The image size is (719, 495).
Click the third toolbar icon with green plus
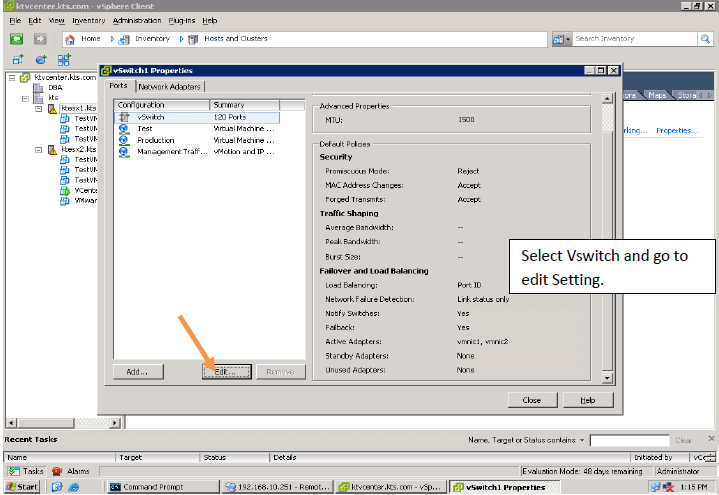click(64, 60)
